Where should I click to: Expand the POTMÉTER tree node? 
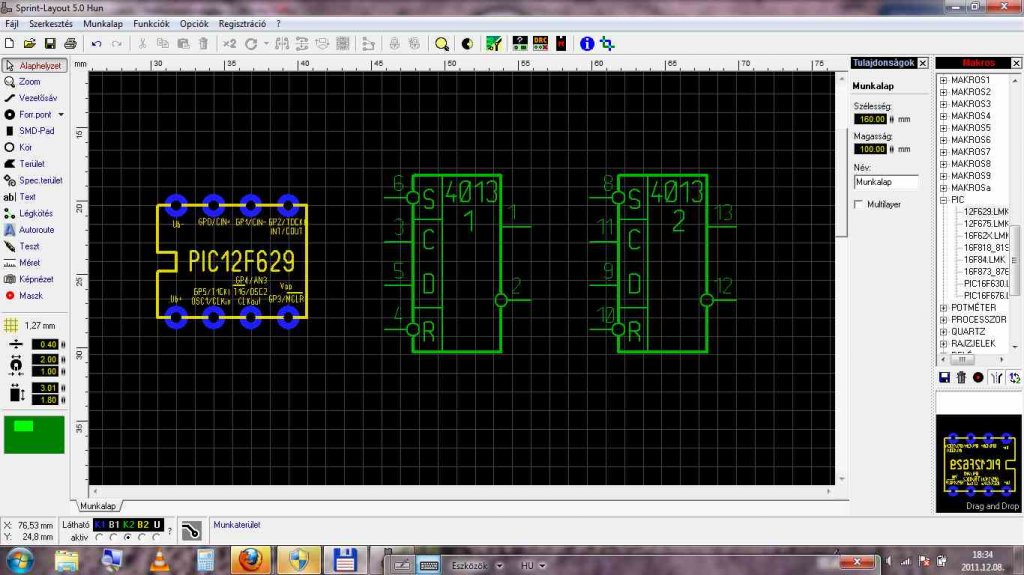pos(943,308)
